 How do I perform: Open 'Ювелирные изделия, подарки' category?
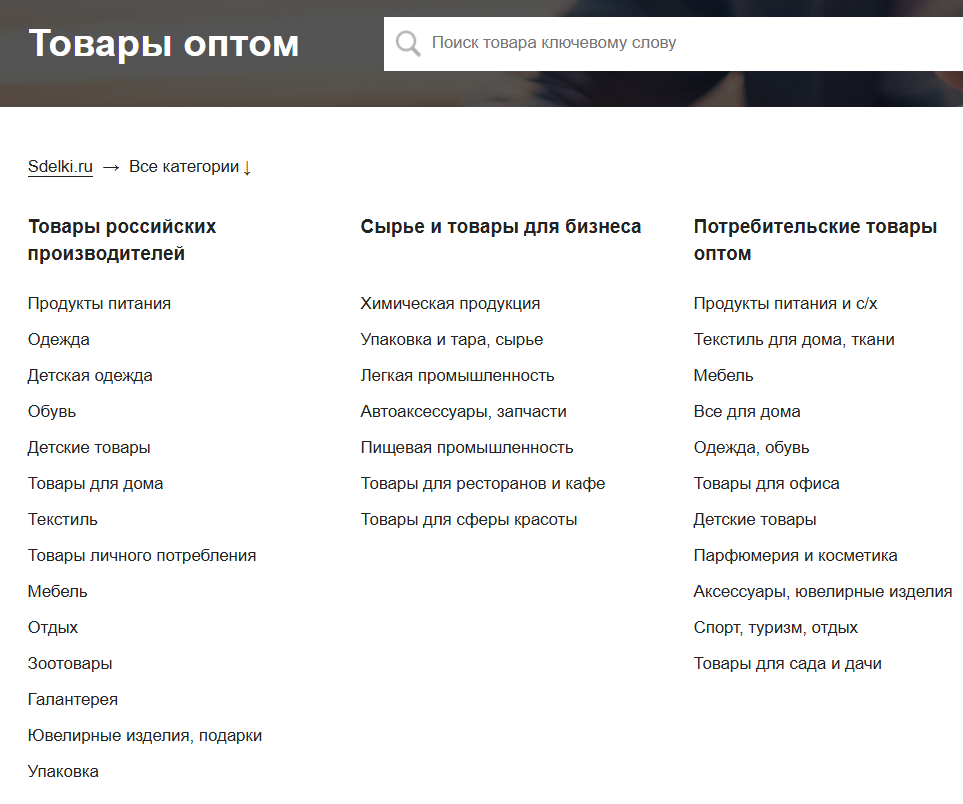[x=145, y=735]
